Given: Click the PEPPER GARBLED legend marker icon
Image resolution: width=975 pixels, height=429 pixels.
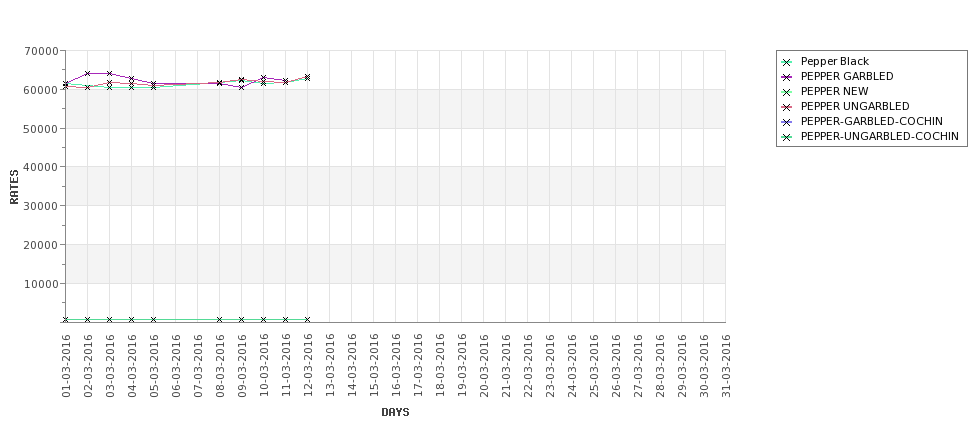Looking at the screenshot, I should 787,77.
